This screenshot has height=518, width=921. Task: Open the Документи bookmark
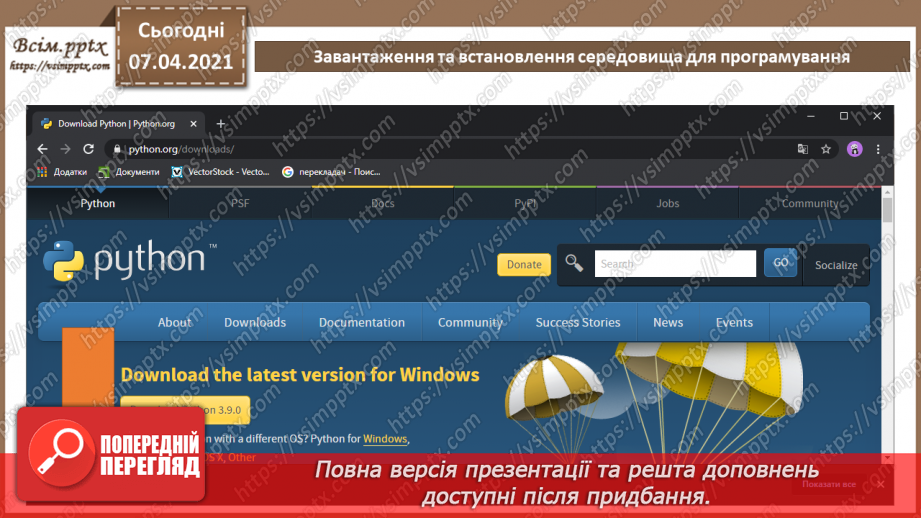[x=129, y=172]
